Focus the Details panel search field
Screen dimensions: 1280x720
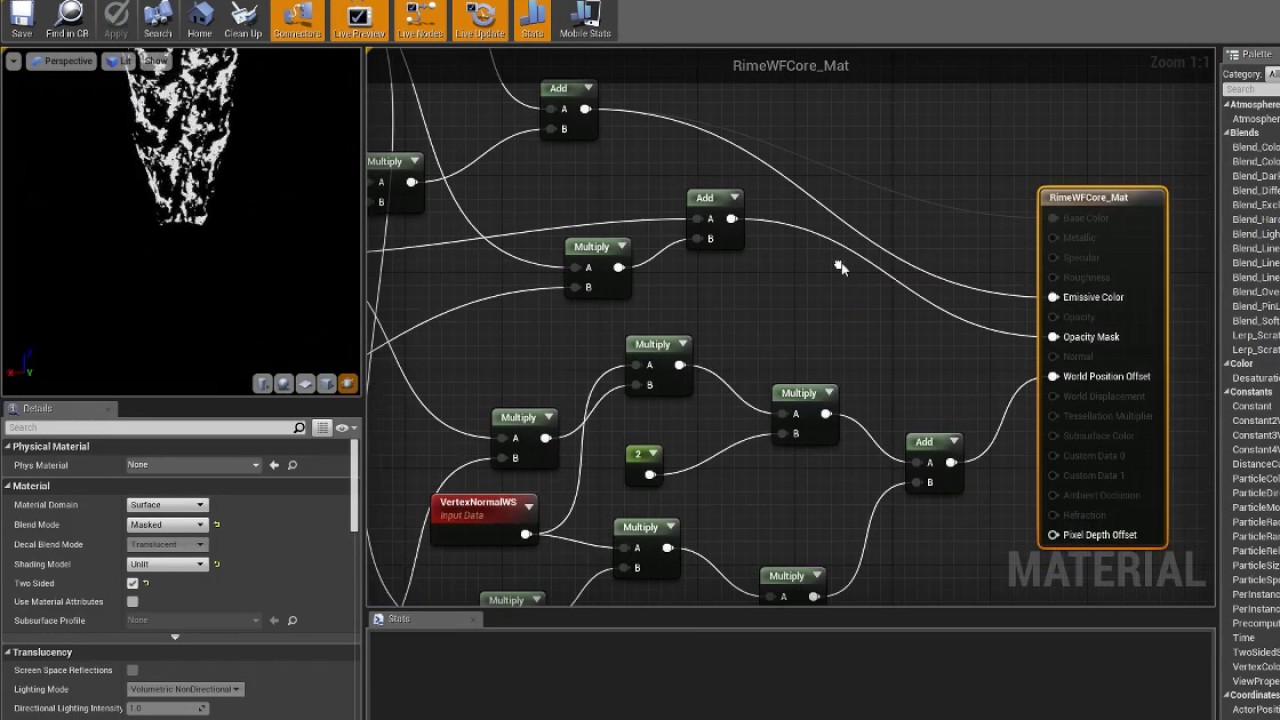pyautogui.click(x=148, y=427)
